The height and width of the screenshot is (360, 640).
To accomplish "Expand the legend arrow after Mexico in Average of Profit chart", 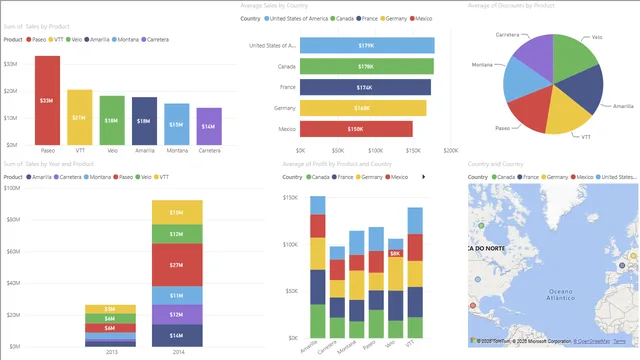I will 423,177.
